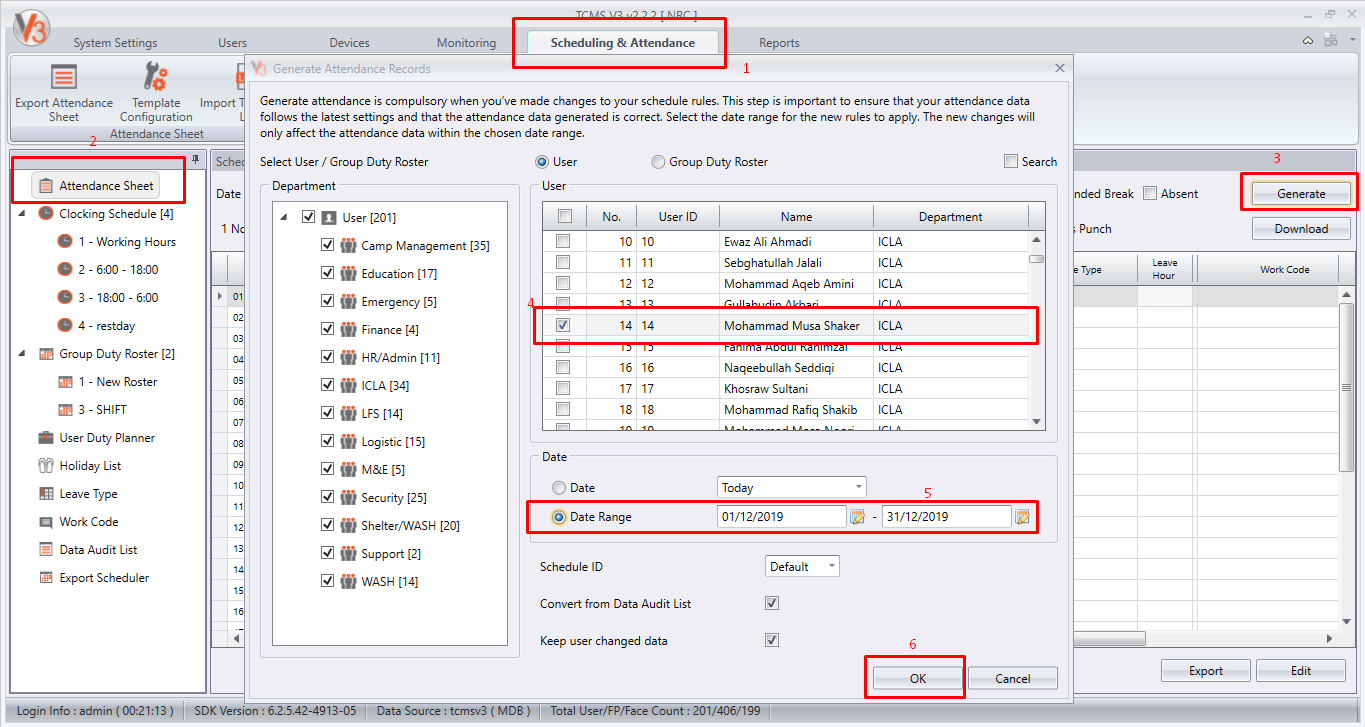Click icon of 1 - New Roster

click(x=65, y=382)
